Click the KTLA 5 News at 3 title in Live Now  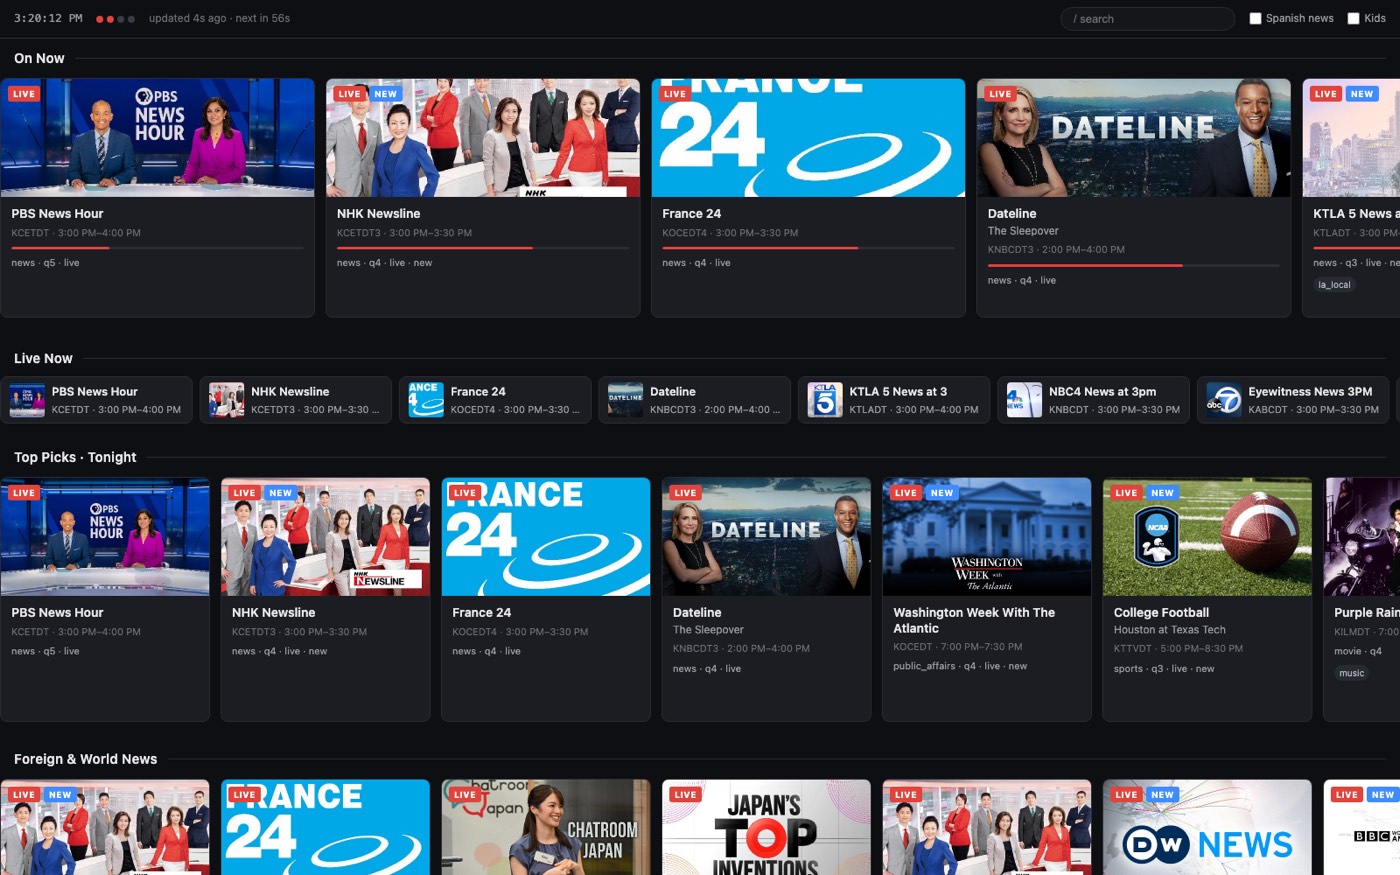pyautogui.click(x=898, y=392)
